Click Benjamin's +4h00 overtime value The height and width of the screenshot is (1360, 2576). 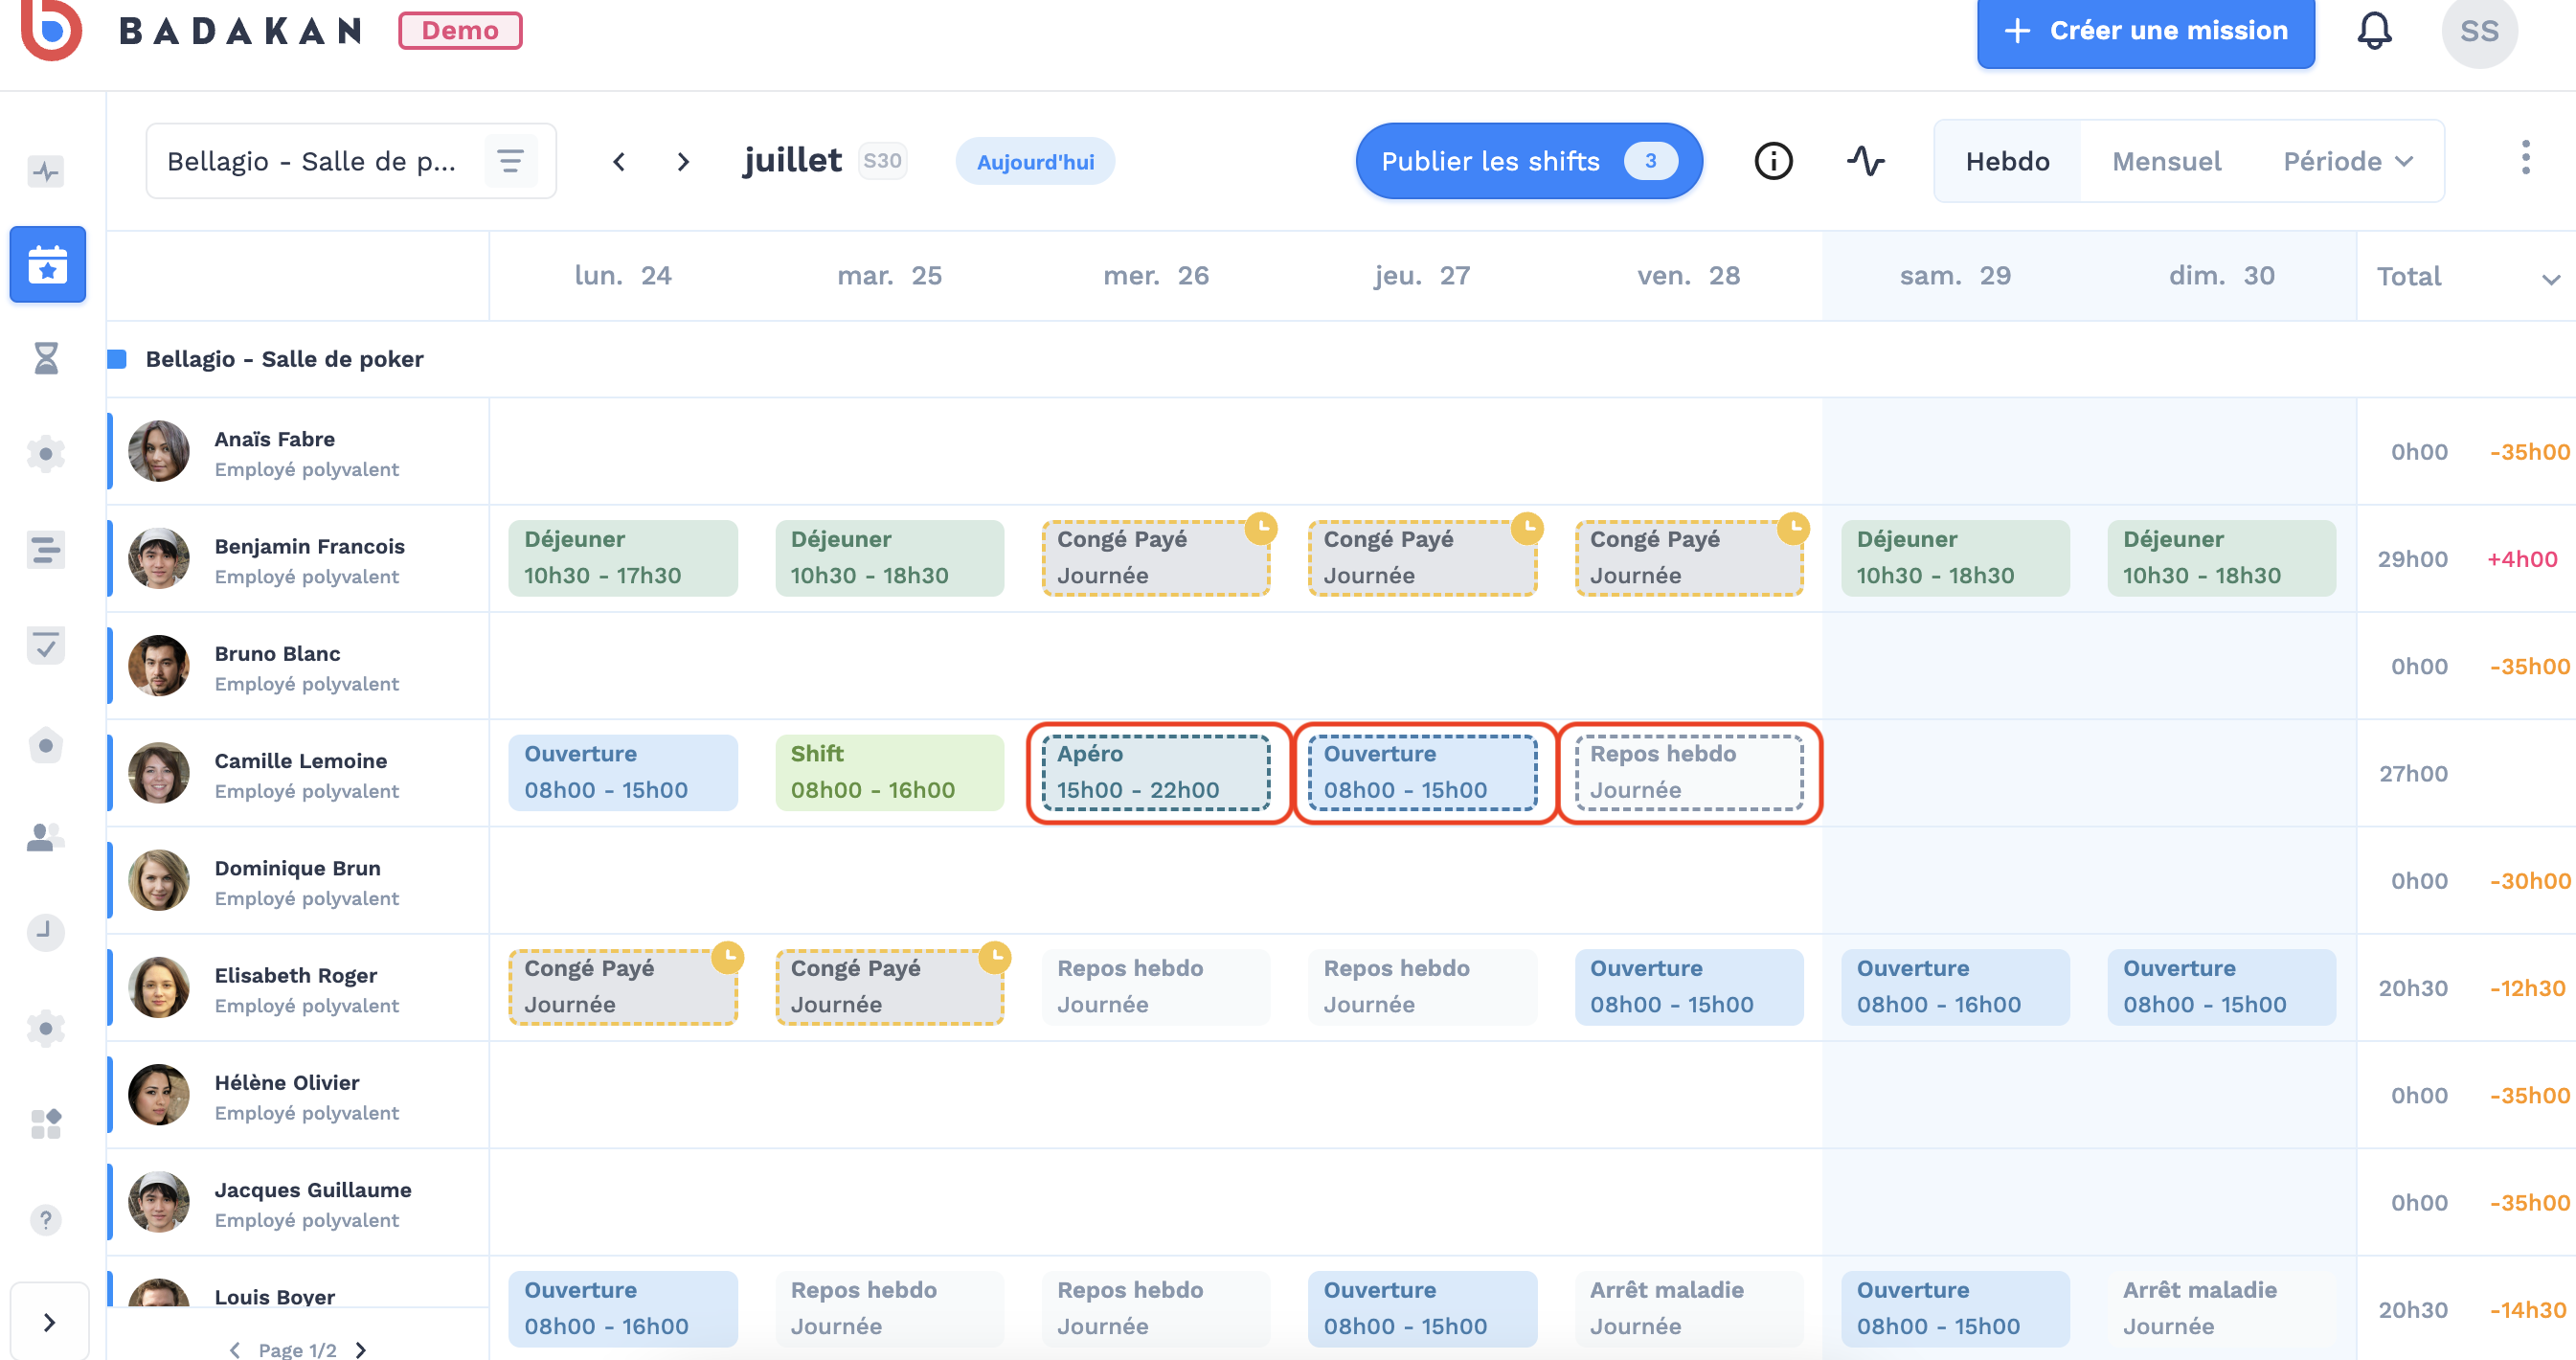tap(2522, 559)
